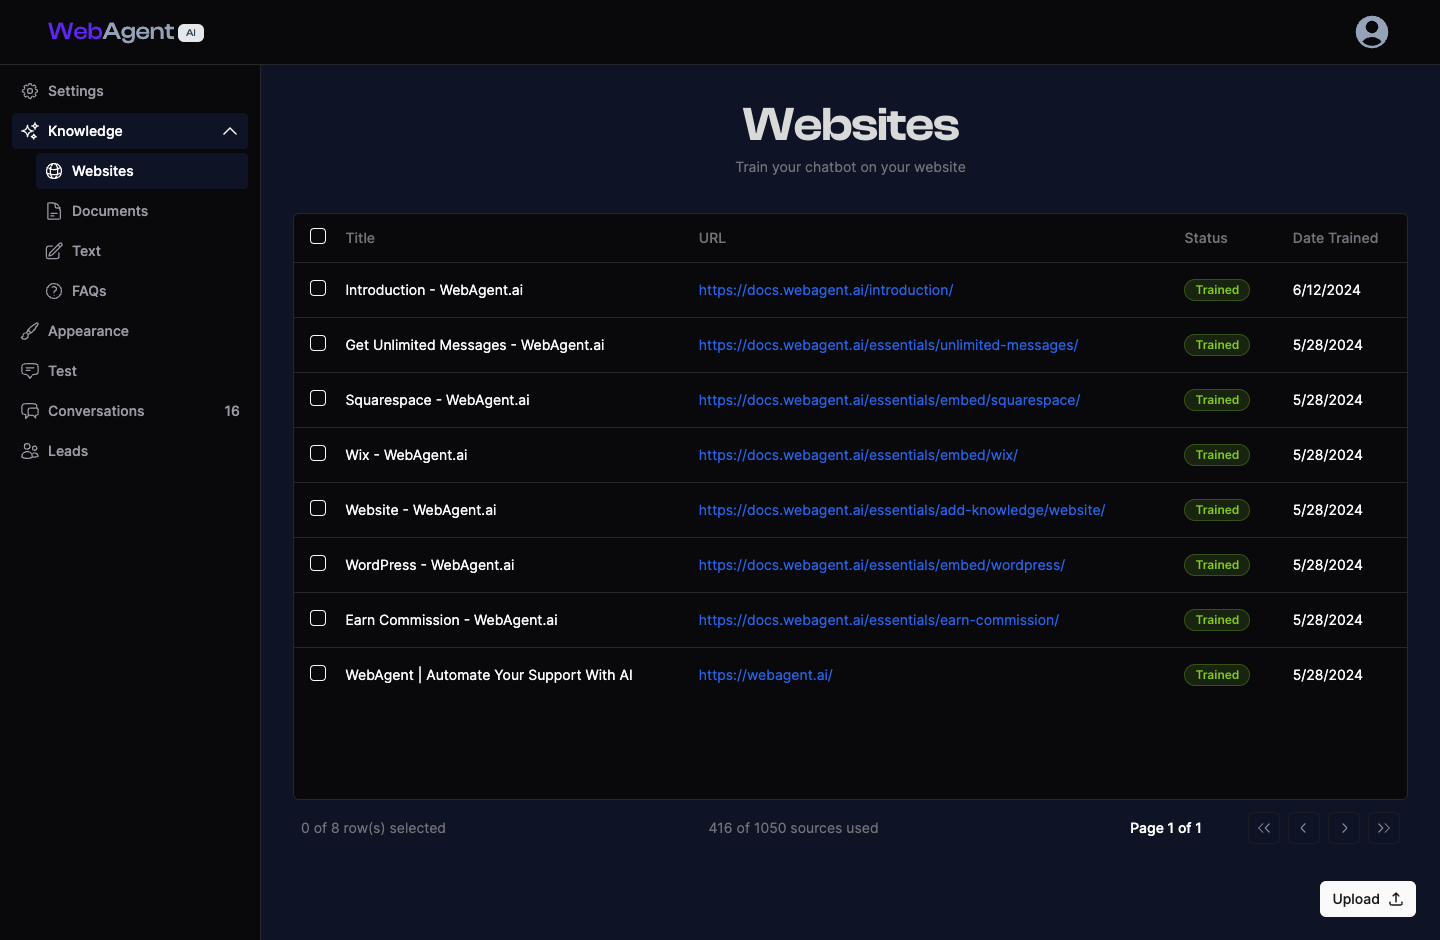Open the Settings gear icon

[29, 91]
